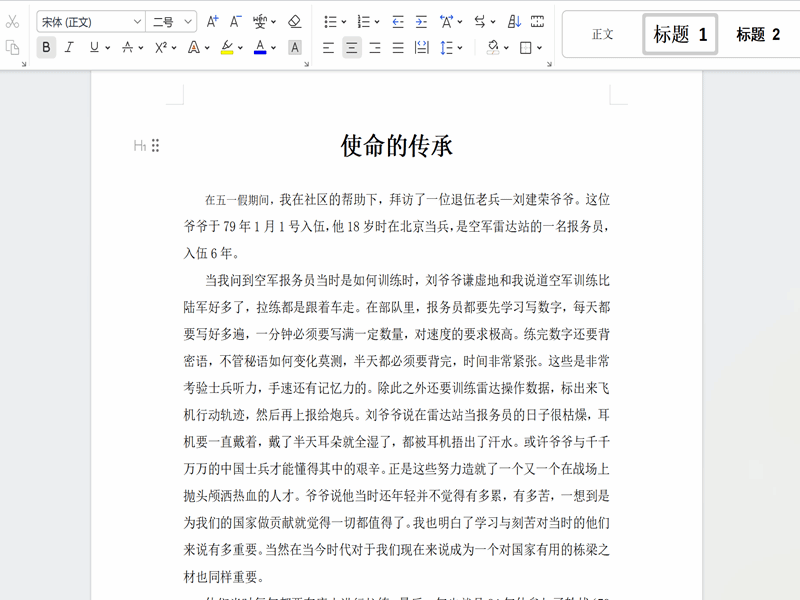The height and width of the screenshot is (600, 800).
Task: Click the Cut scissors icon
Action: click(12, 21)
